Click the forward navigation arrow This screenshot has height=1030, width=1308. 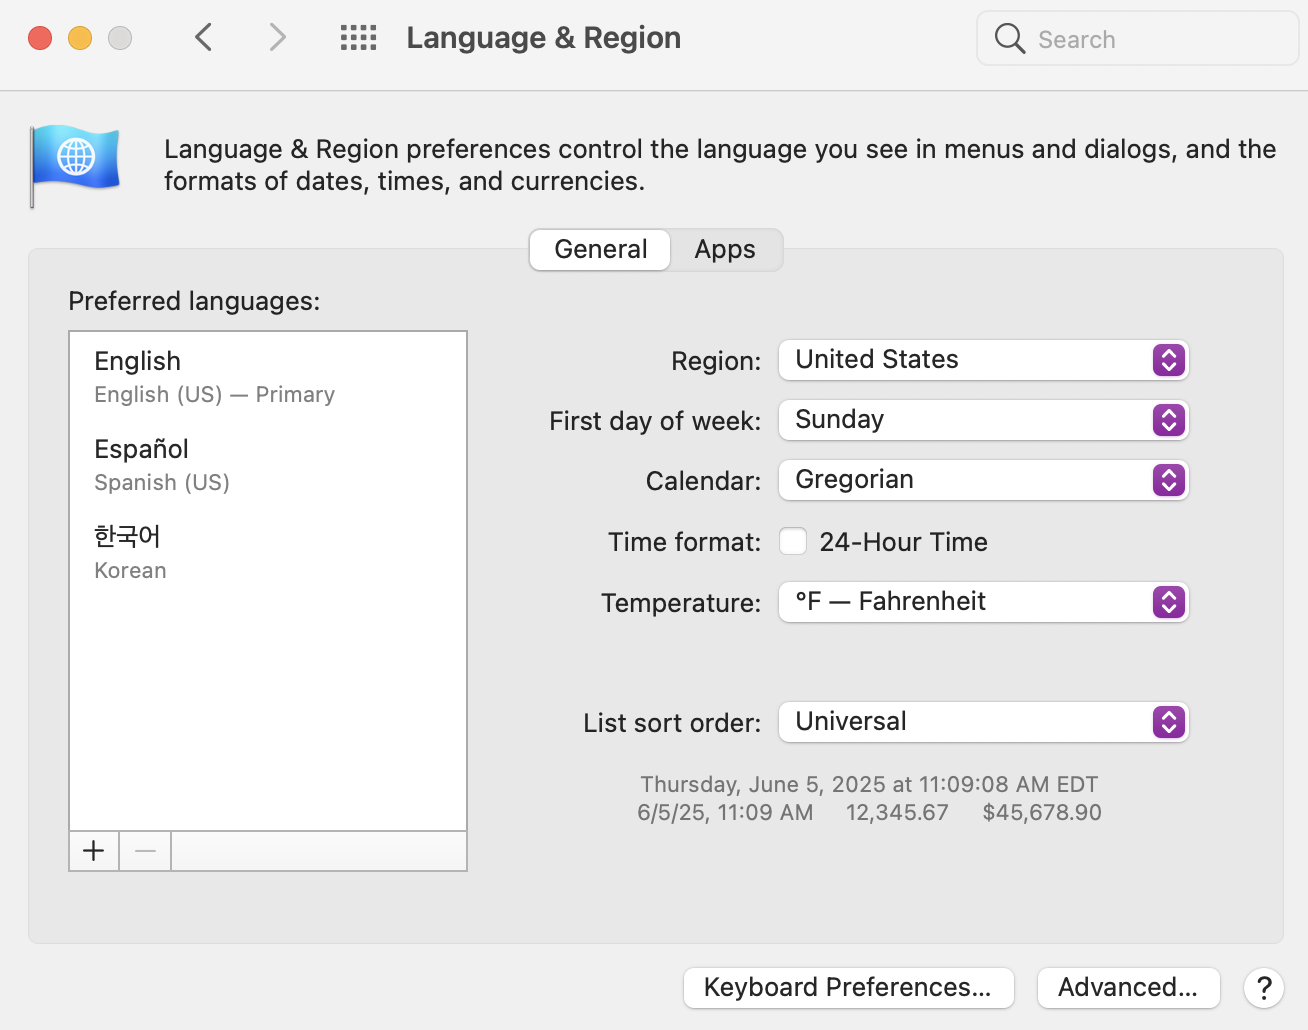277,38
